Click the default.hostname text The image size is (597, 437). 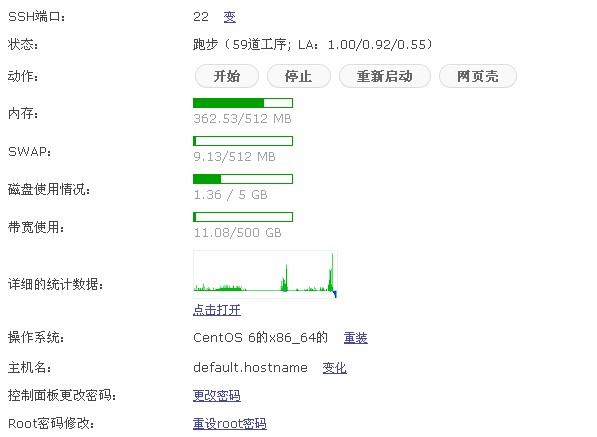(x=250, y=368)
